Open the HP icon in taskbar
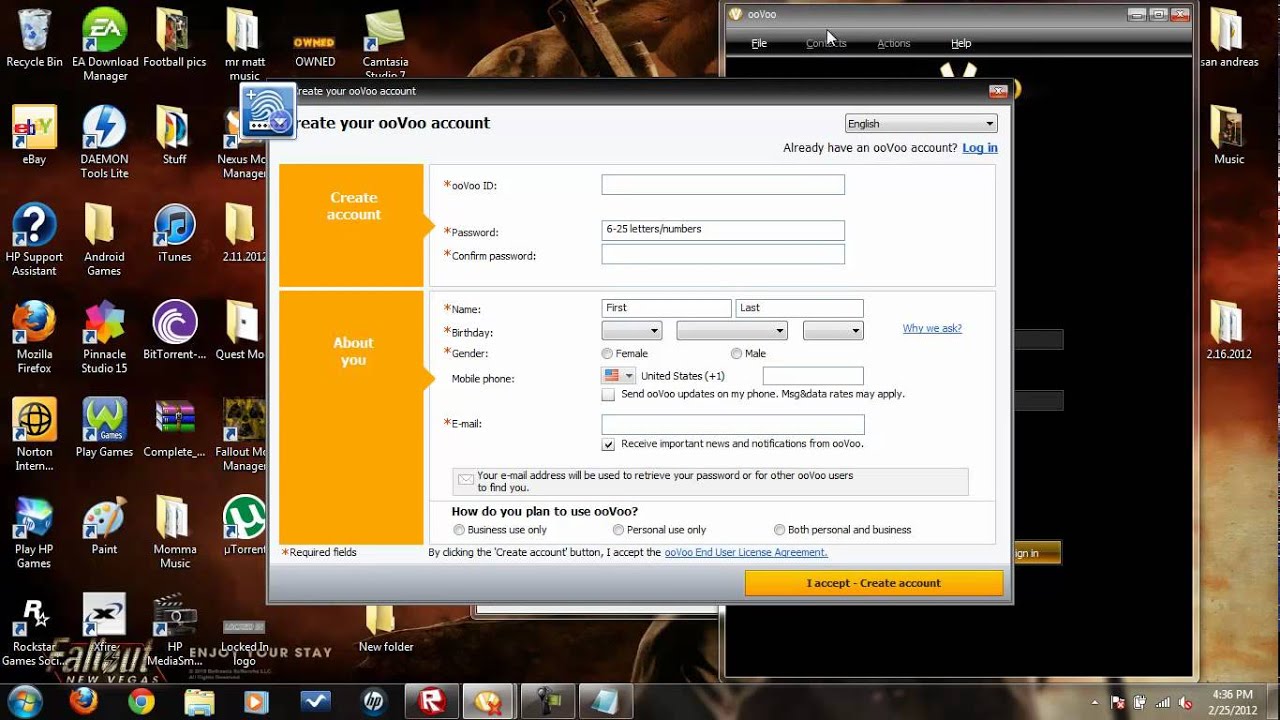The height and width of the screenshot is (720, 1280). (x=374, y=701)
